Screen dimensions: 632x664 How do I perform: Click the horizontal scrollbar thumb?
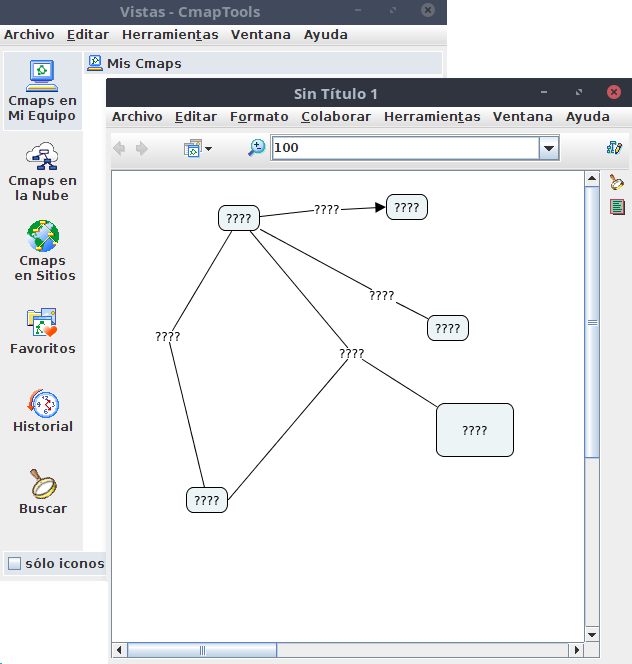(202, 650)
